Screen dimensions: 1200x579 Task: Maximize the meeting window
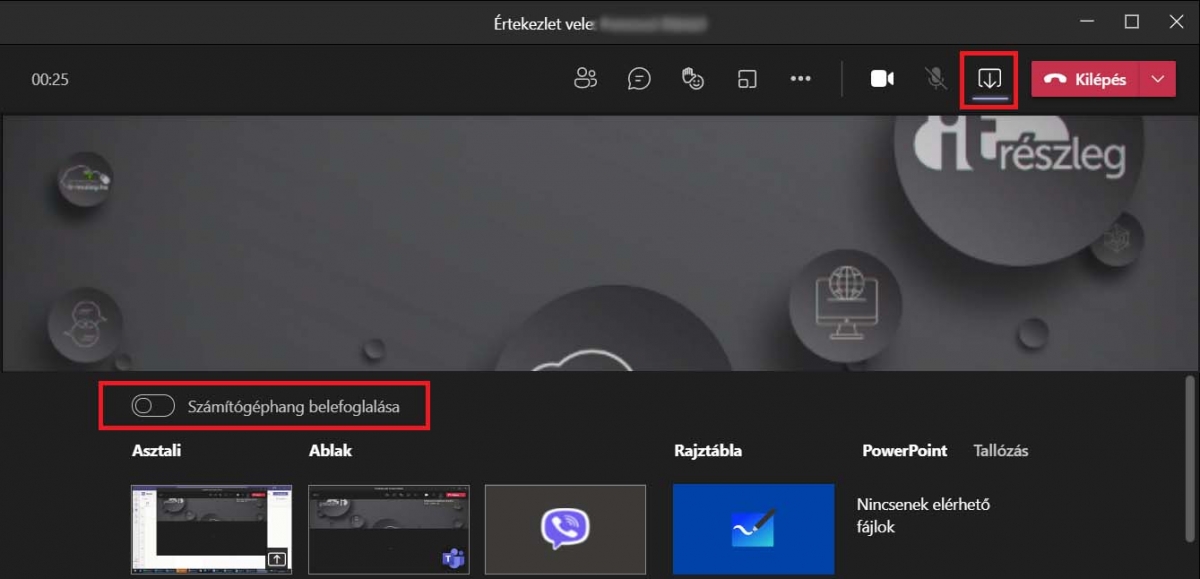click(x=1131, y=22)
